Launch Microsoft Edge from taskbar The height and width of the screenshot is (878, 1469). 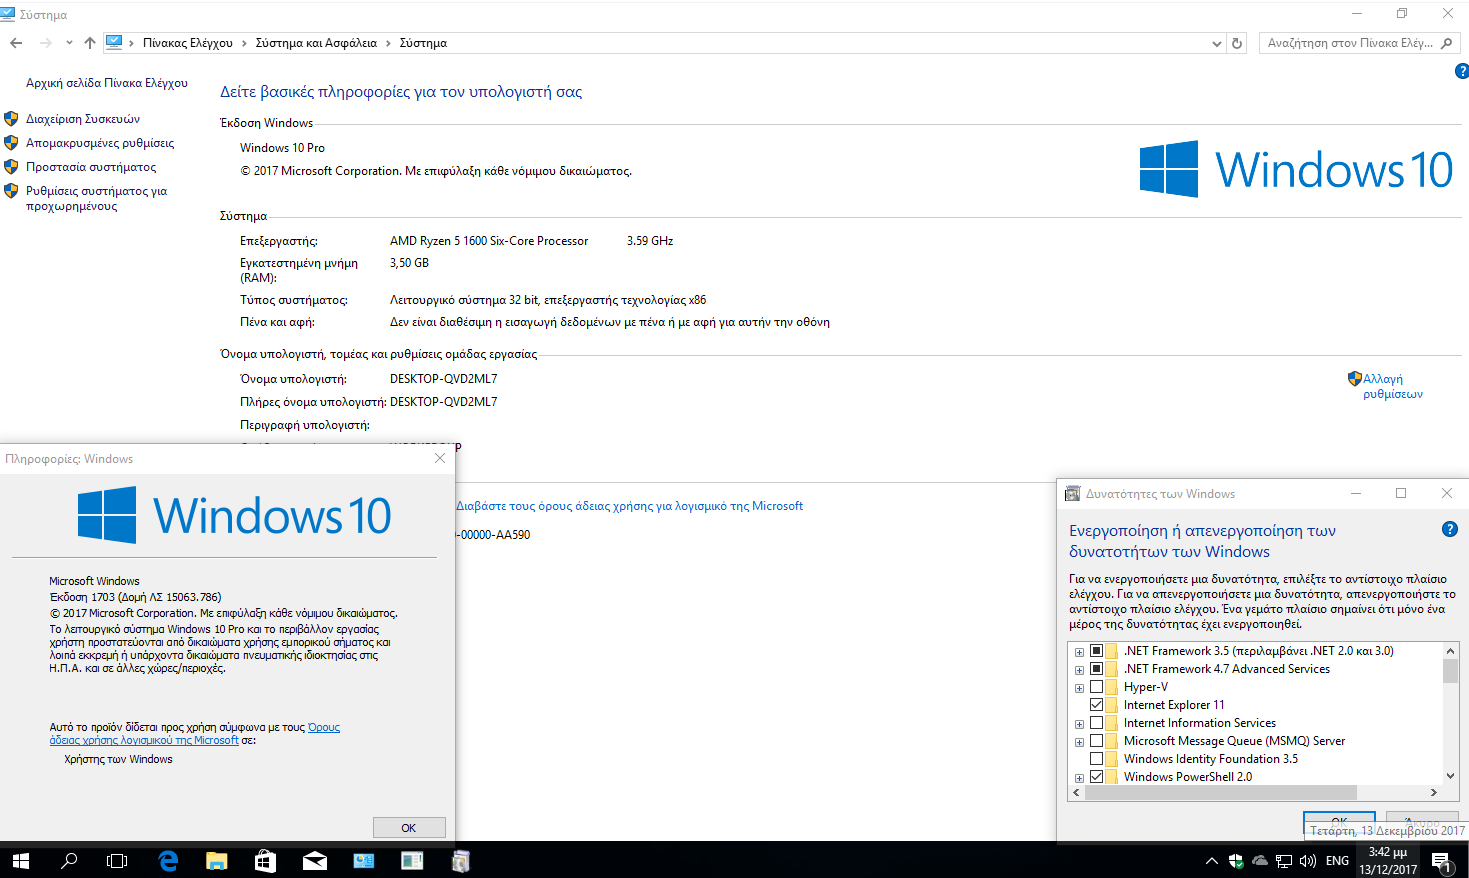click(x=168, y=860)
